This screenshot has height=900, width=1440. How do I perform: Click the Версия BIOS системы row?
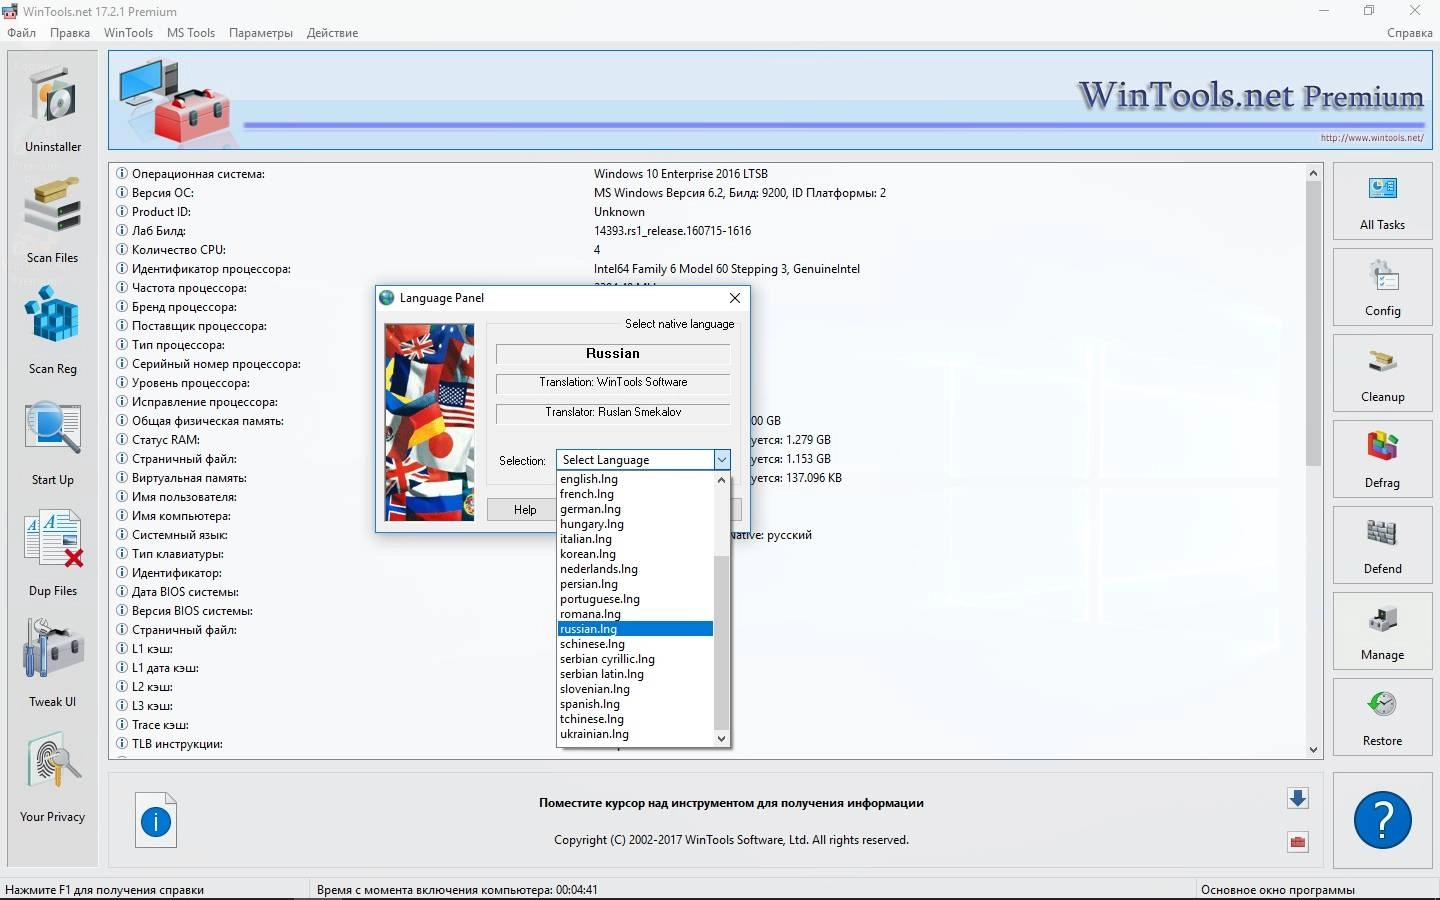click(709, 611)
